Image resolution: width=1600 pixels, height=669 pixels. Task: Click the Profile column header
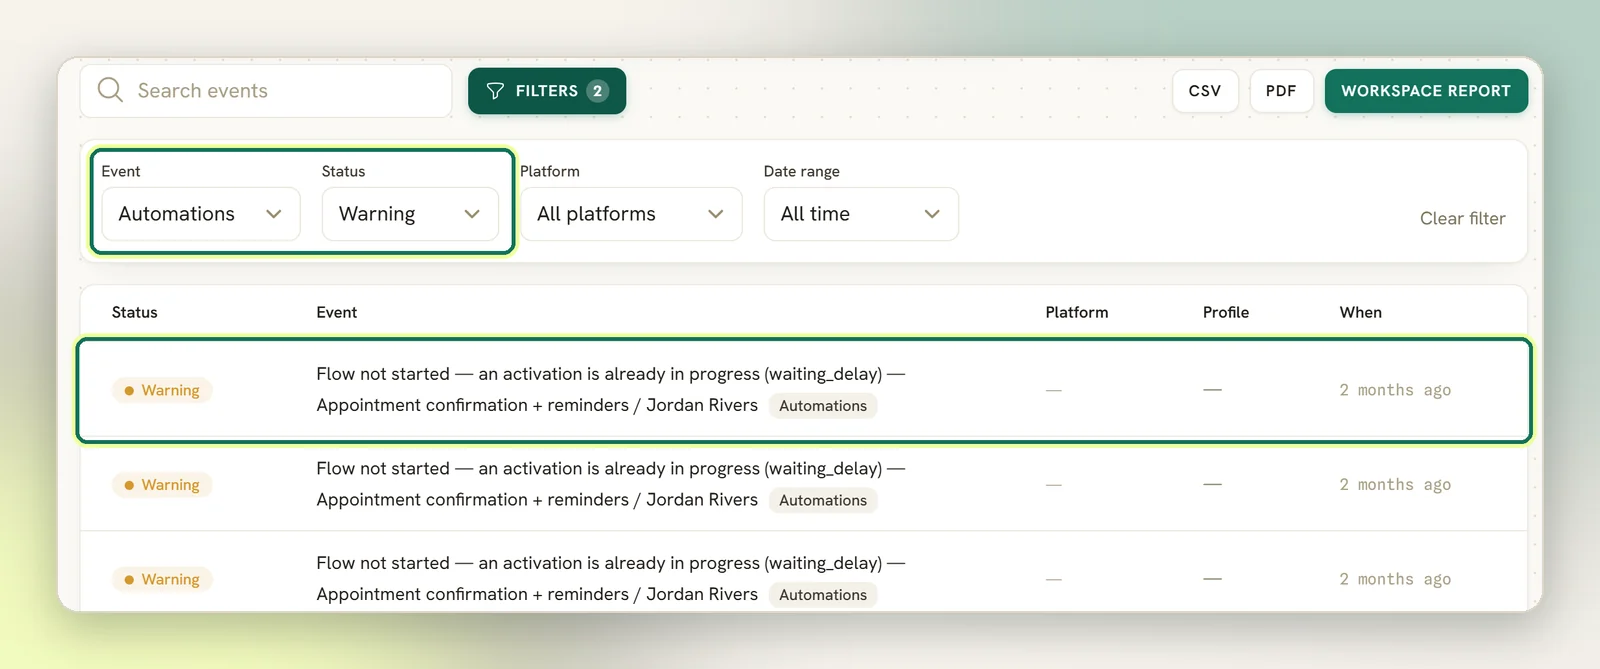[1226, 312]
